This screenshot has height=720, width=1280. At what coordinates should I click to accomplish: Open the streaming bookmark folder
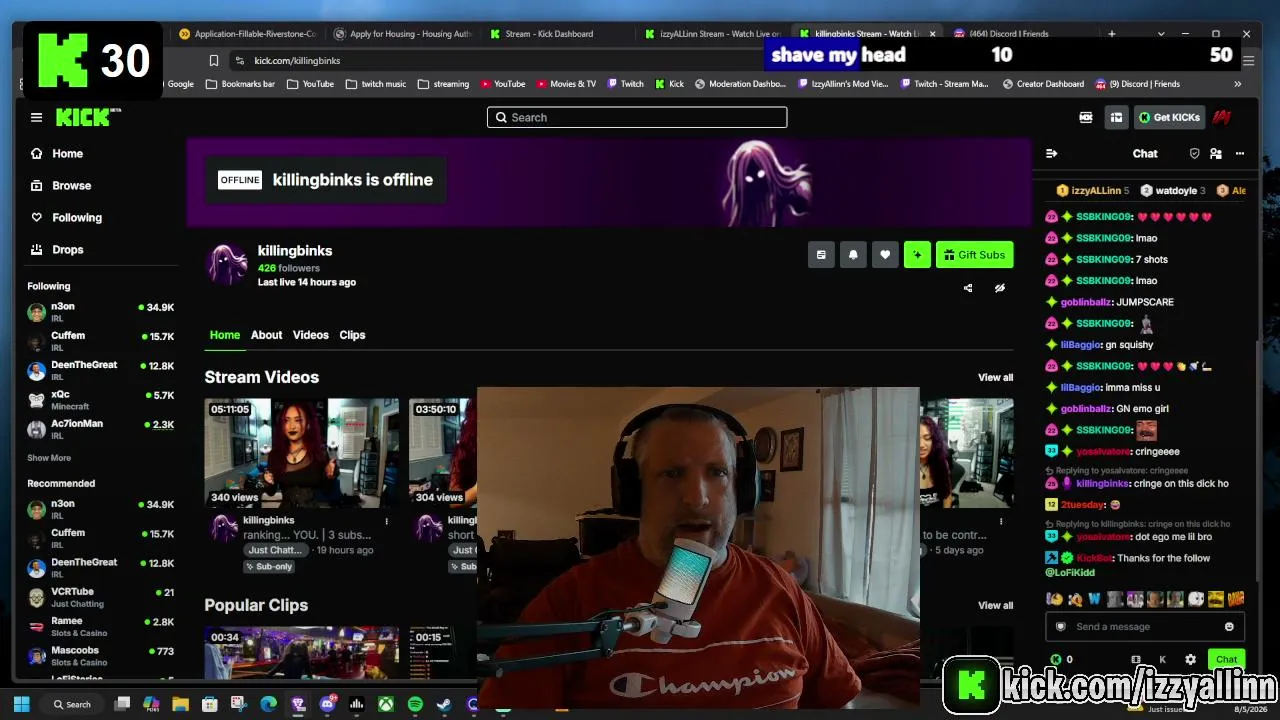pos(443,84)
